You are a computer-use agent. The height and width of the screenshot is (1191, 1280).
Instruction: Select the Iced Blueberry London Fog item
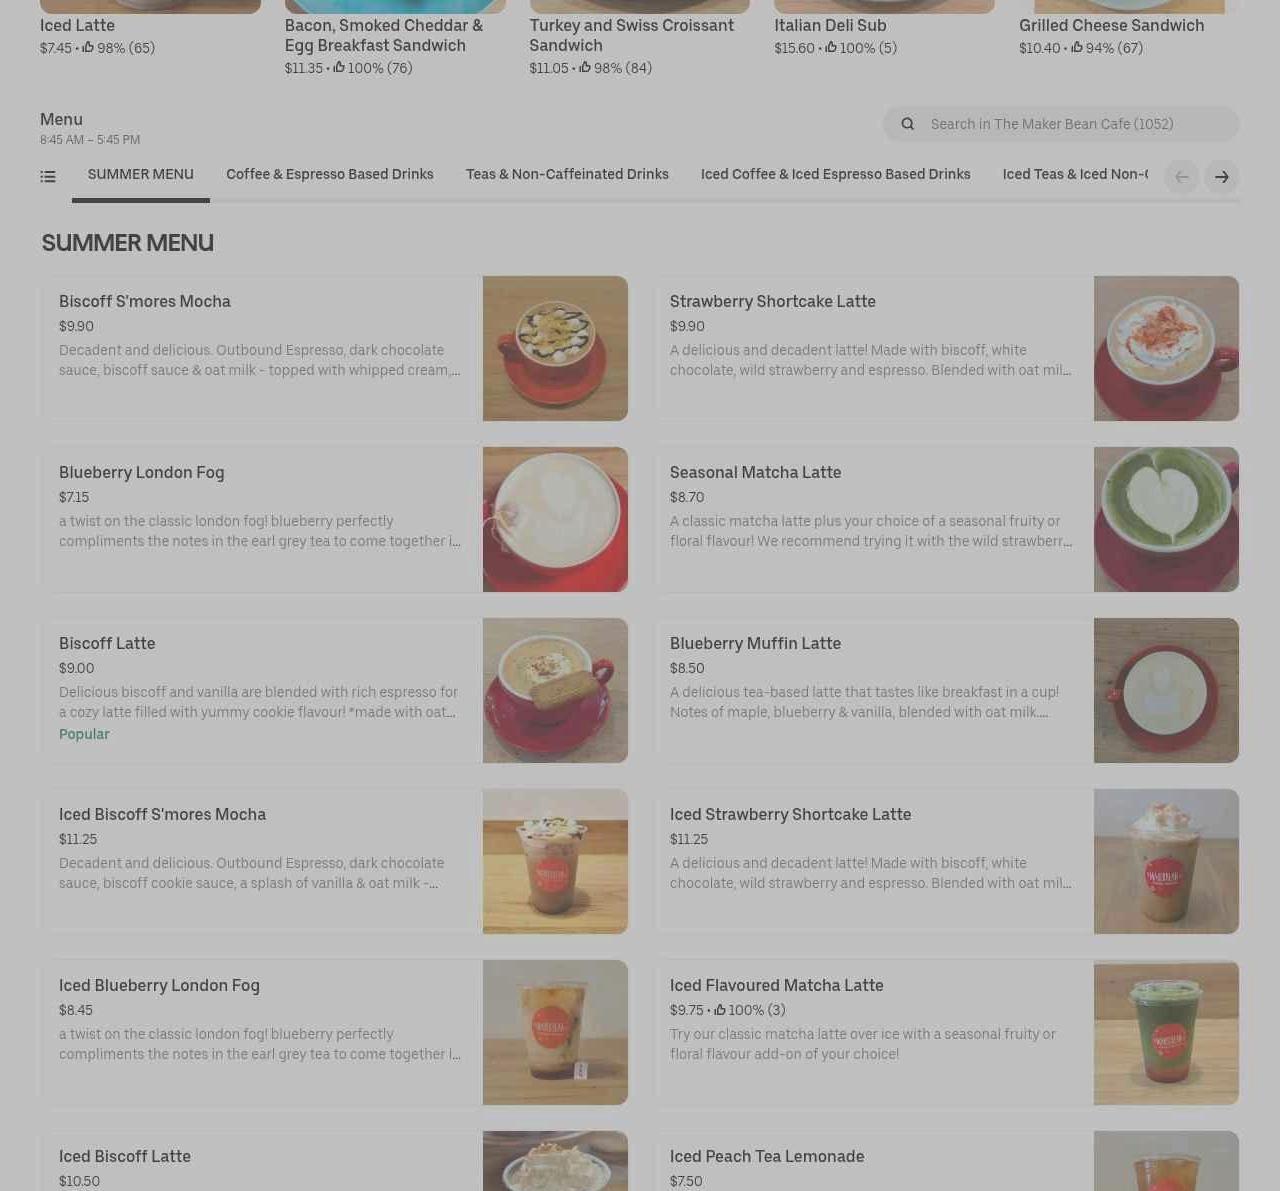(x=334, y=1032)
